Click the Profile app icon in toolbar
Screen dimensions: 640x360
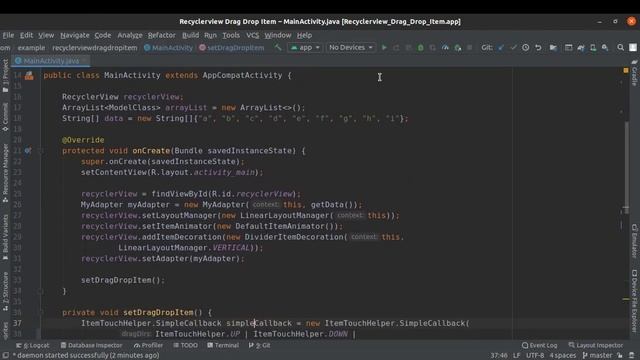(x=445, y=48)
